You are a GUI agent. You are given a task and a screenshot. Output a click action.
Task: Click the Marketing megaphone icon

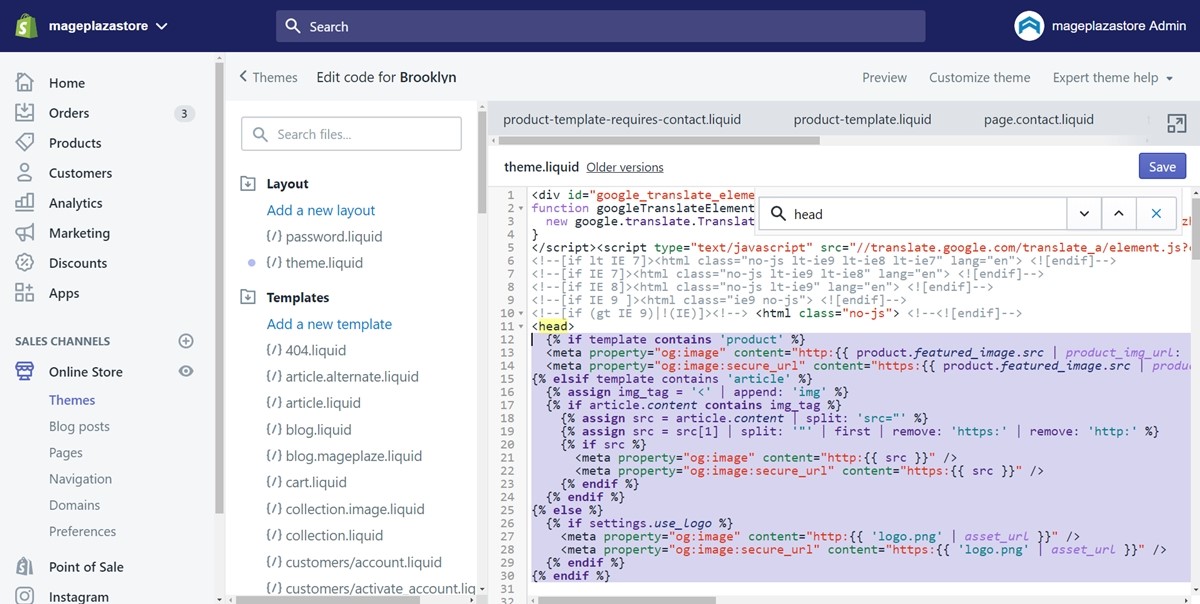click(25, 232)
